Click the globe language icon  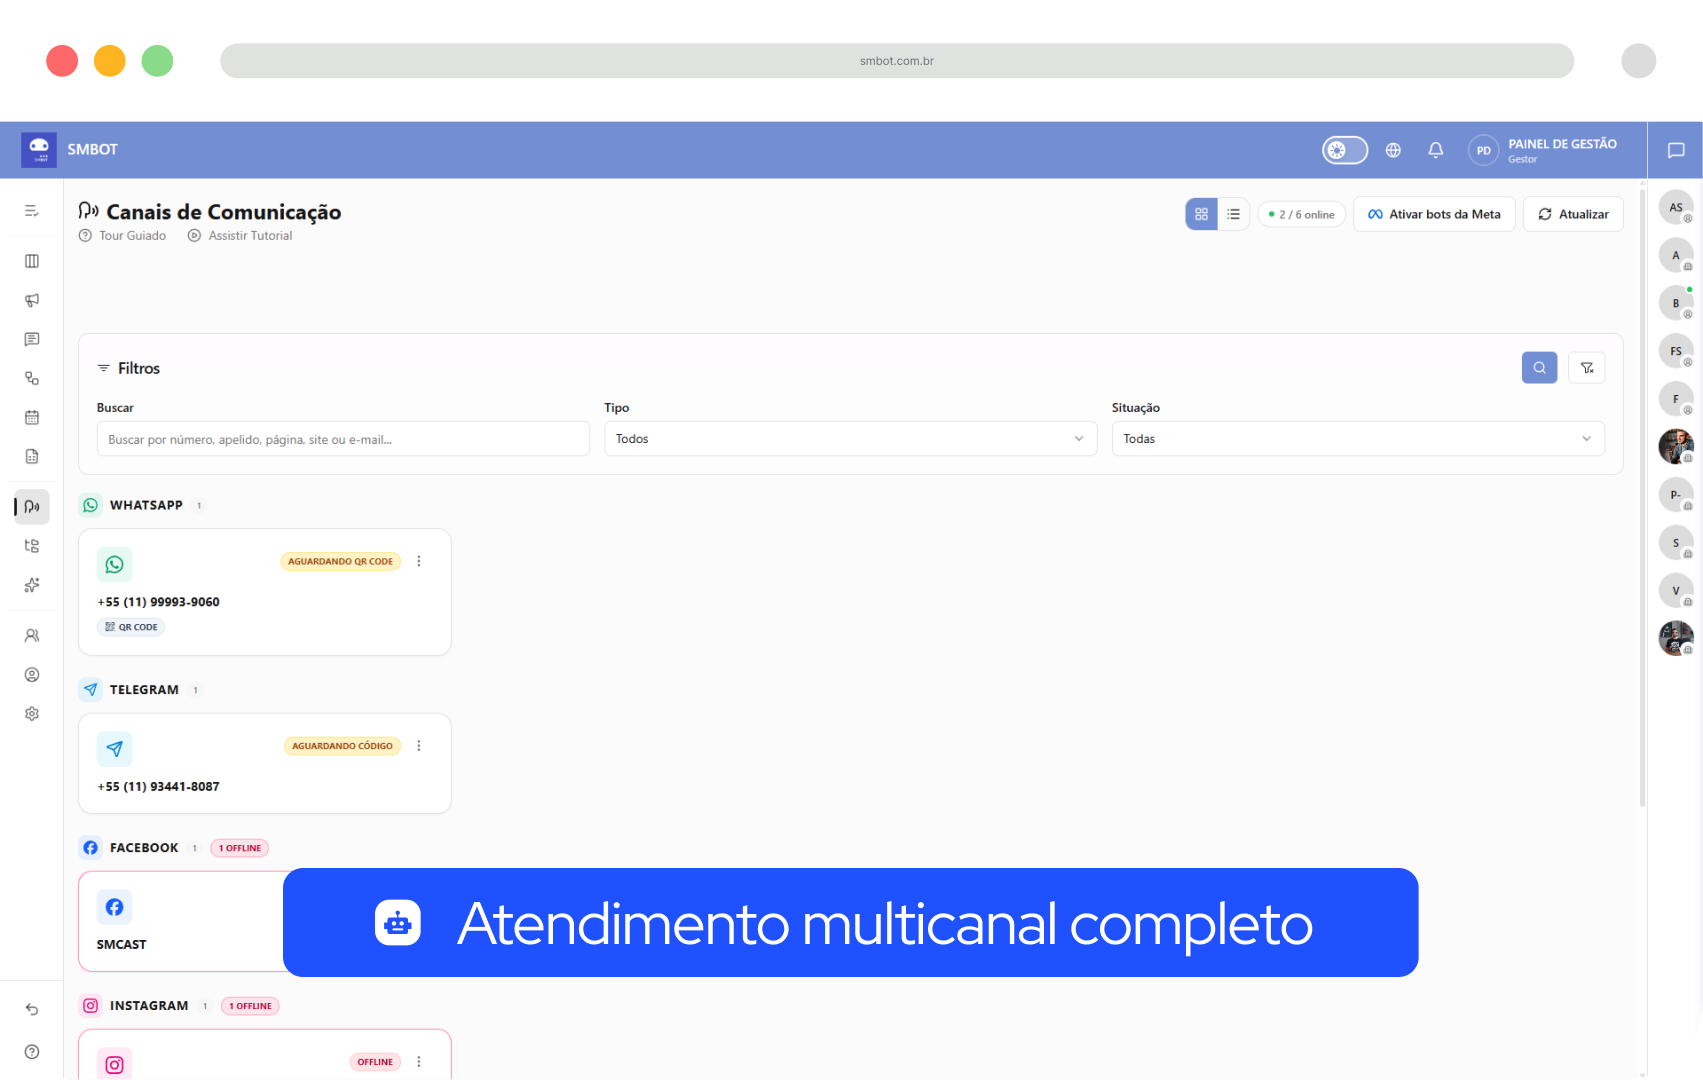(x=1393, y=150)
